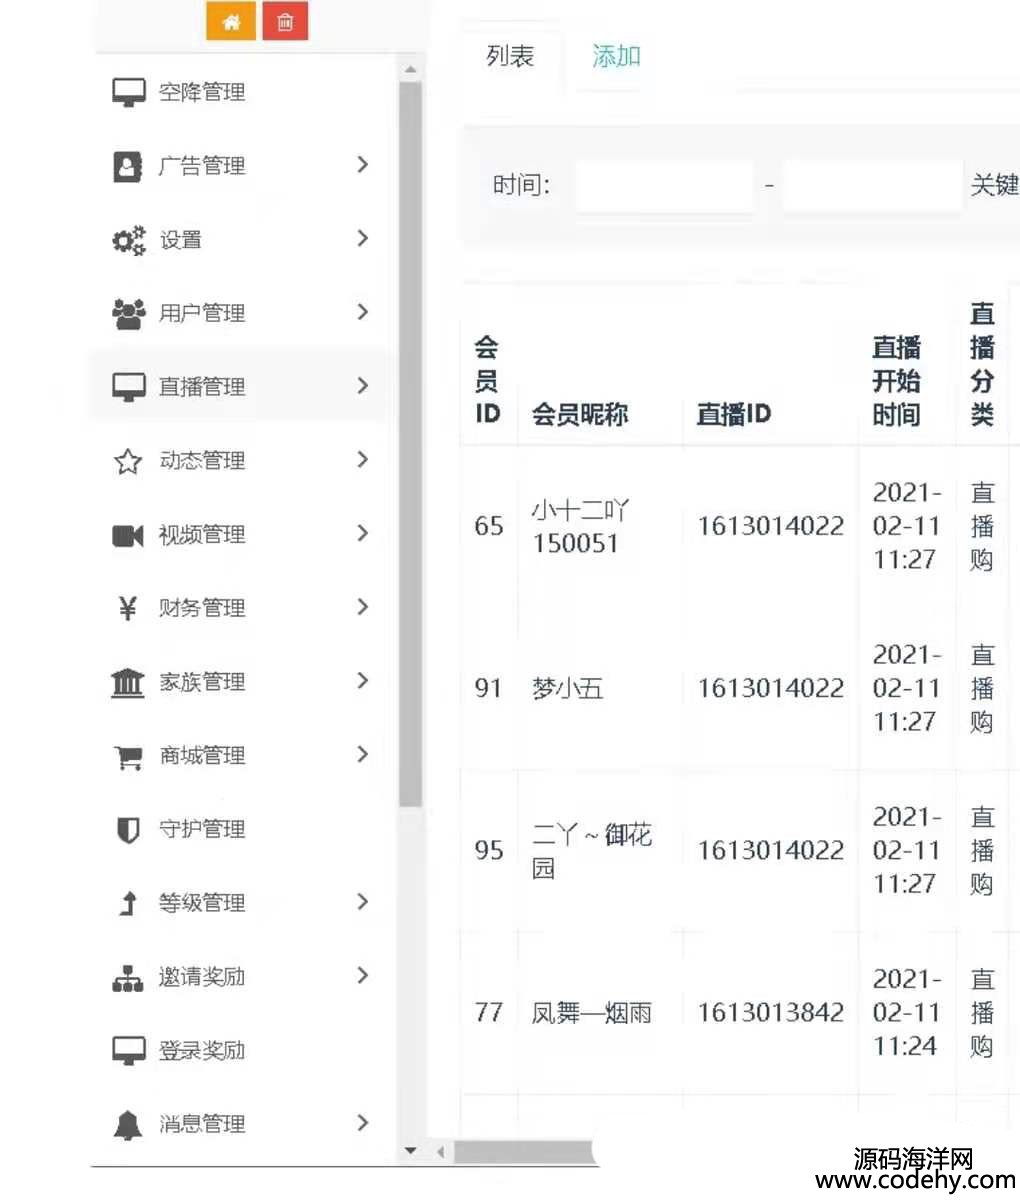
Task: Open 登录奖励 in the sidebar
Action: click(x=201, y=1051)
